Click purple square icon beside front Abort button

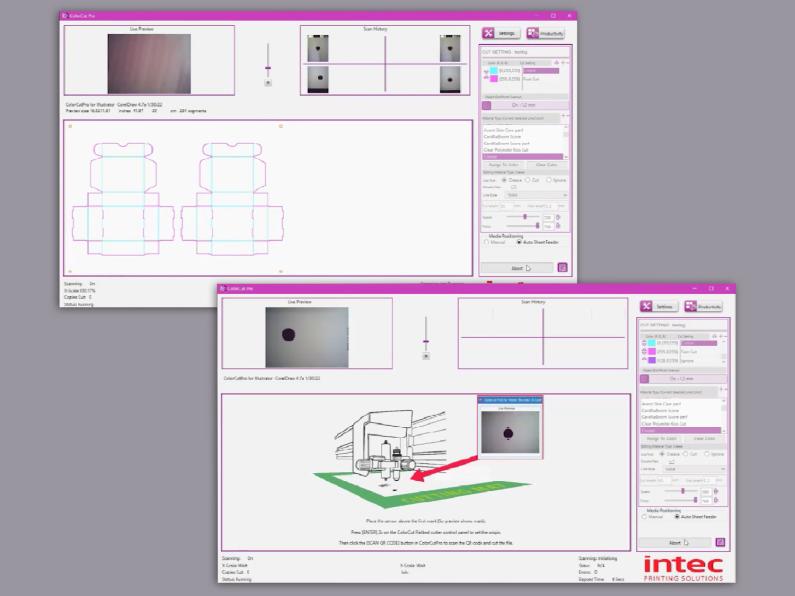722,543
